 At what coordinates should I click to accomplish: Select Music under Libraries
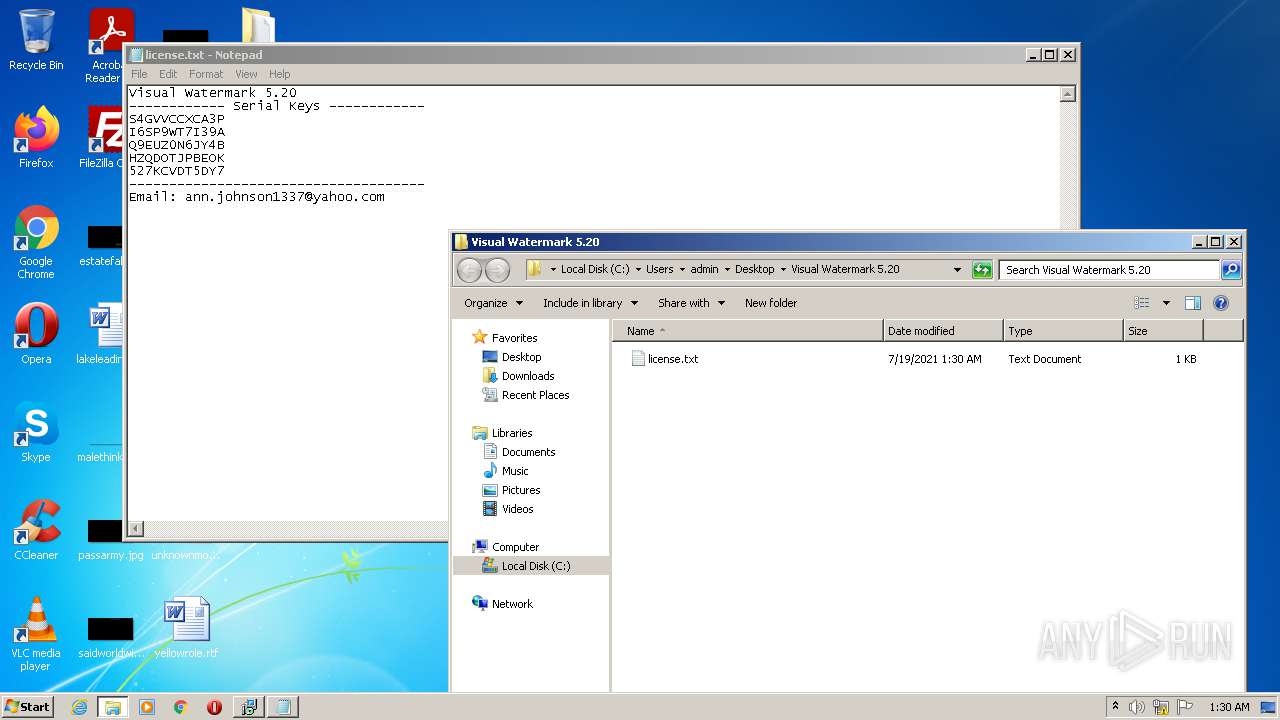coord(514,471)
